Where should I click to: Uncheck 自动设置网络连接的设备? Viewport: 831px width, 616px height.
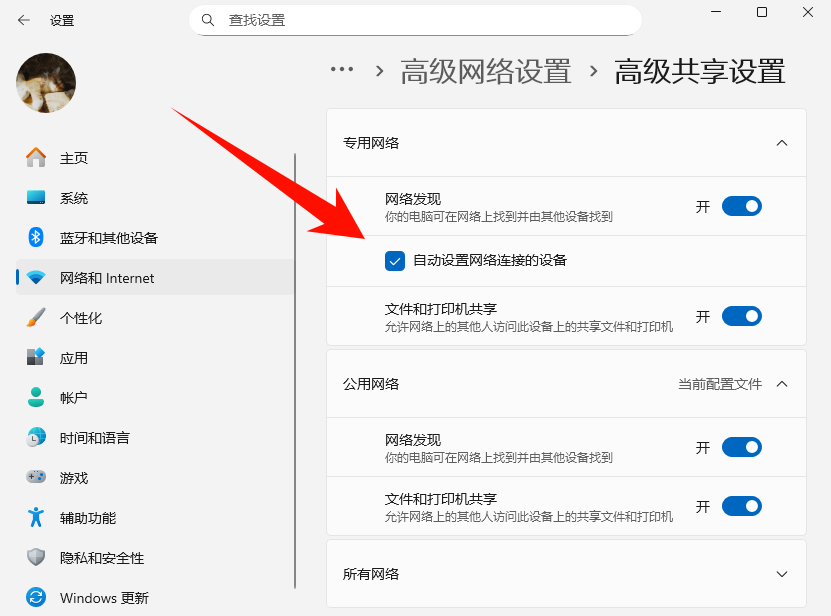click(x=393, y=261)
